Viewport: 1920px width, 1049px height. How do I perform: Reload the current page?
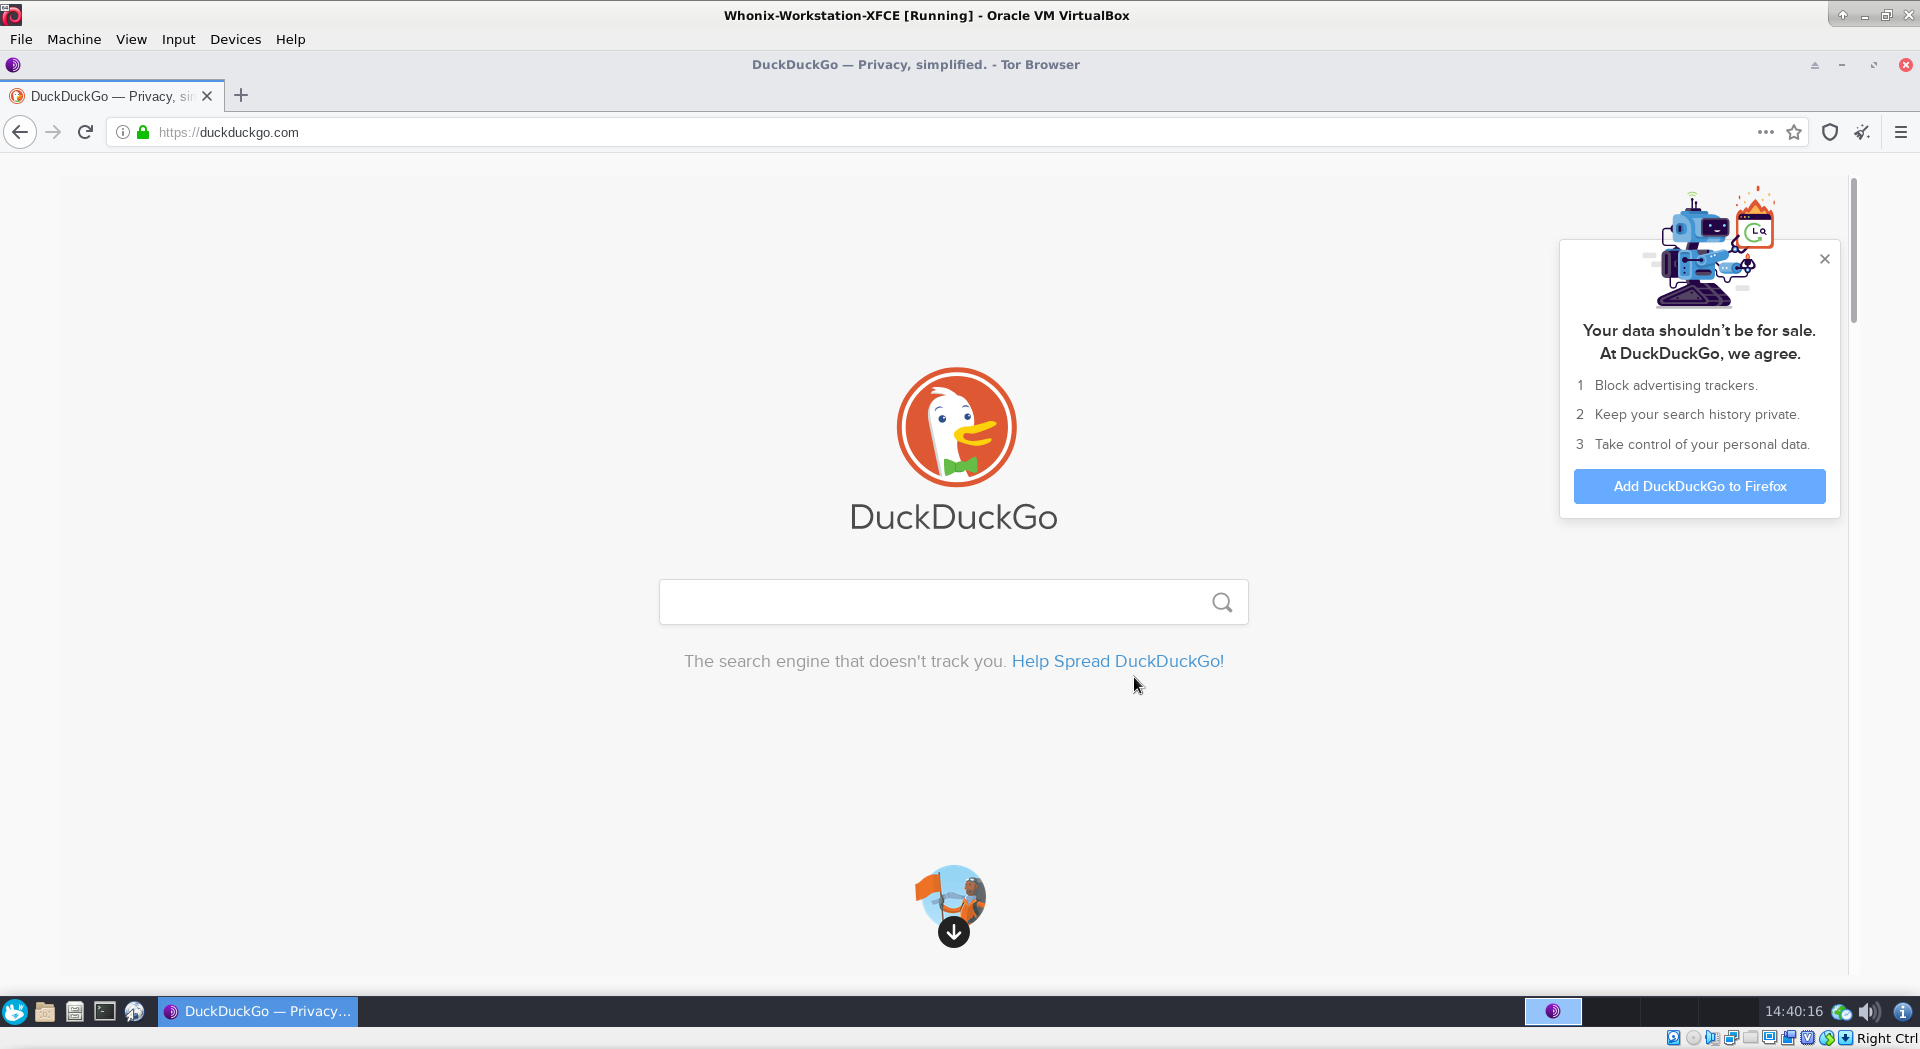pos(86,132)
